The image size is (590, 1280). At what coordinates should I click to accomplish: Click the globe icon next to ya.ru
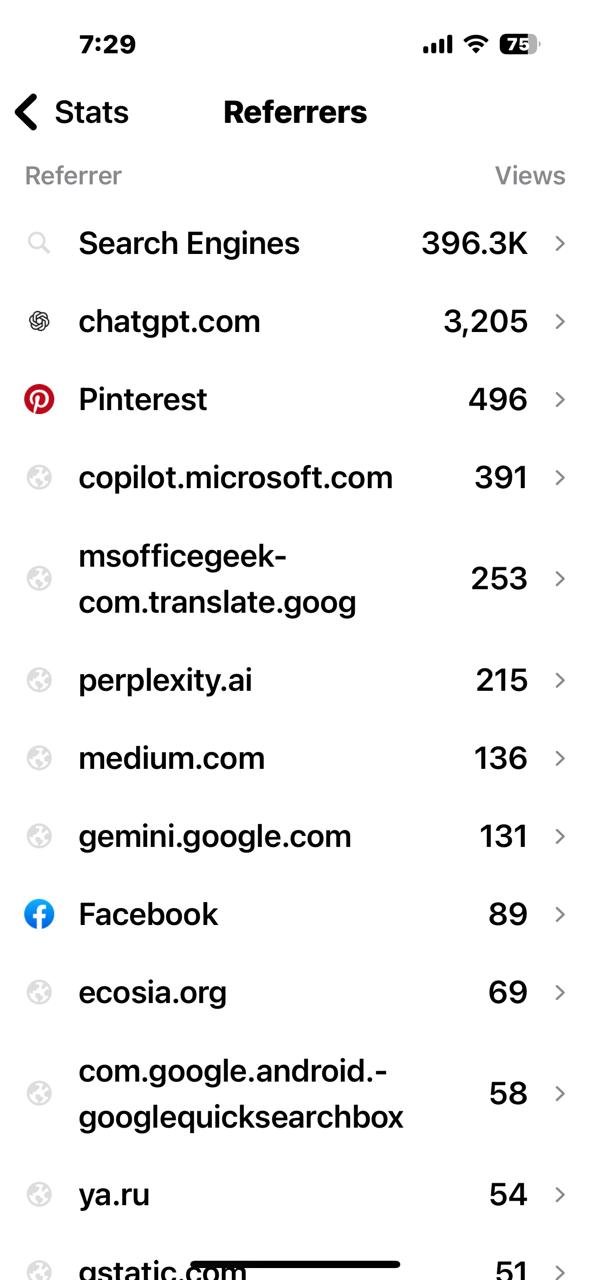[x=39, y=1194]
